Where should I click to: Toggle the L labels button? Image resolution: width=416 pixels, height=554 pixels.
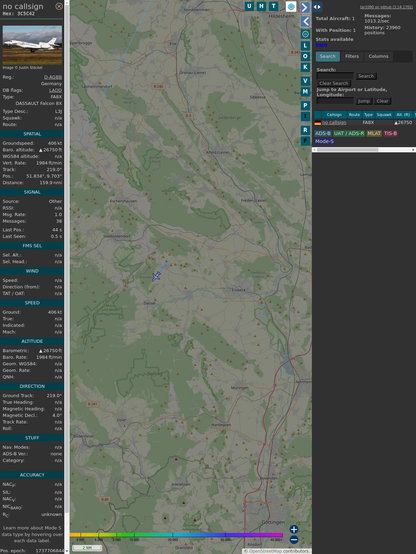305,46
